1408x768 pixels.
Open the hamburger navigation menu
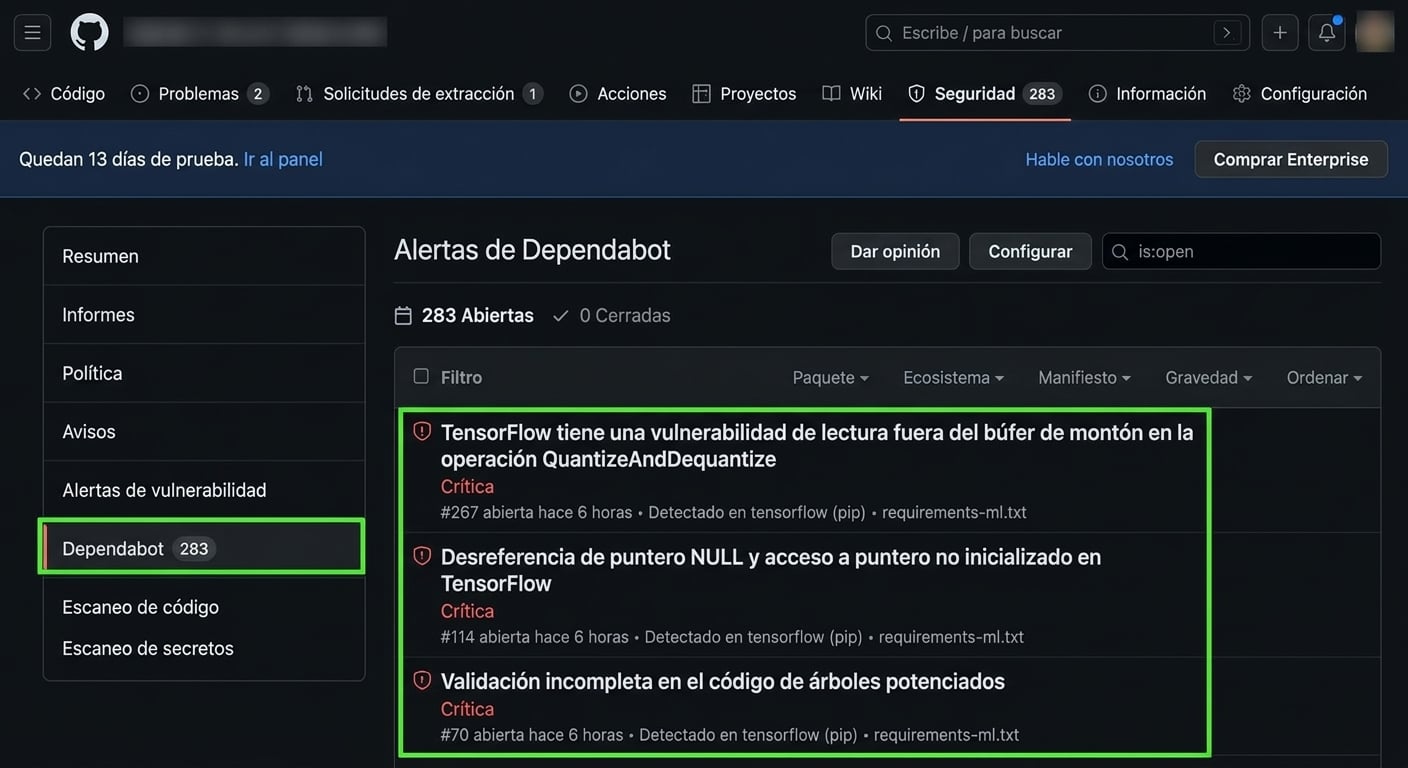[32, 33]
